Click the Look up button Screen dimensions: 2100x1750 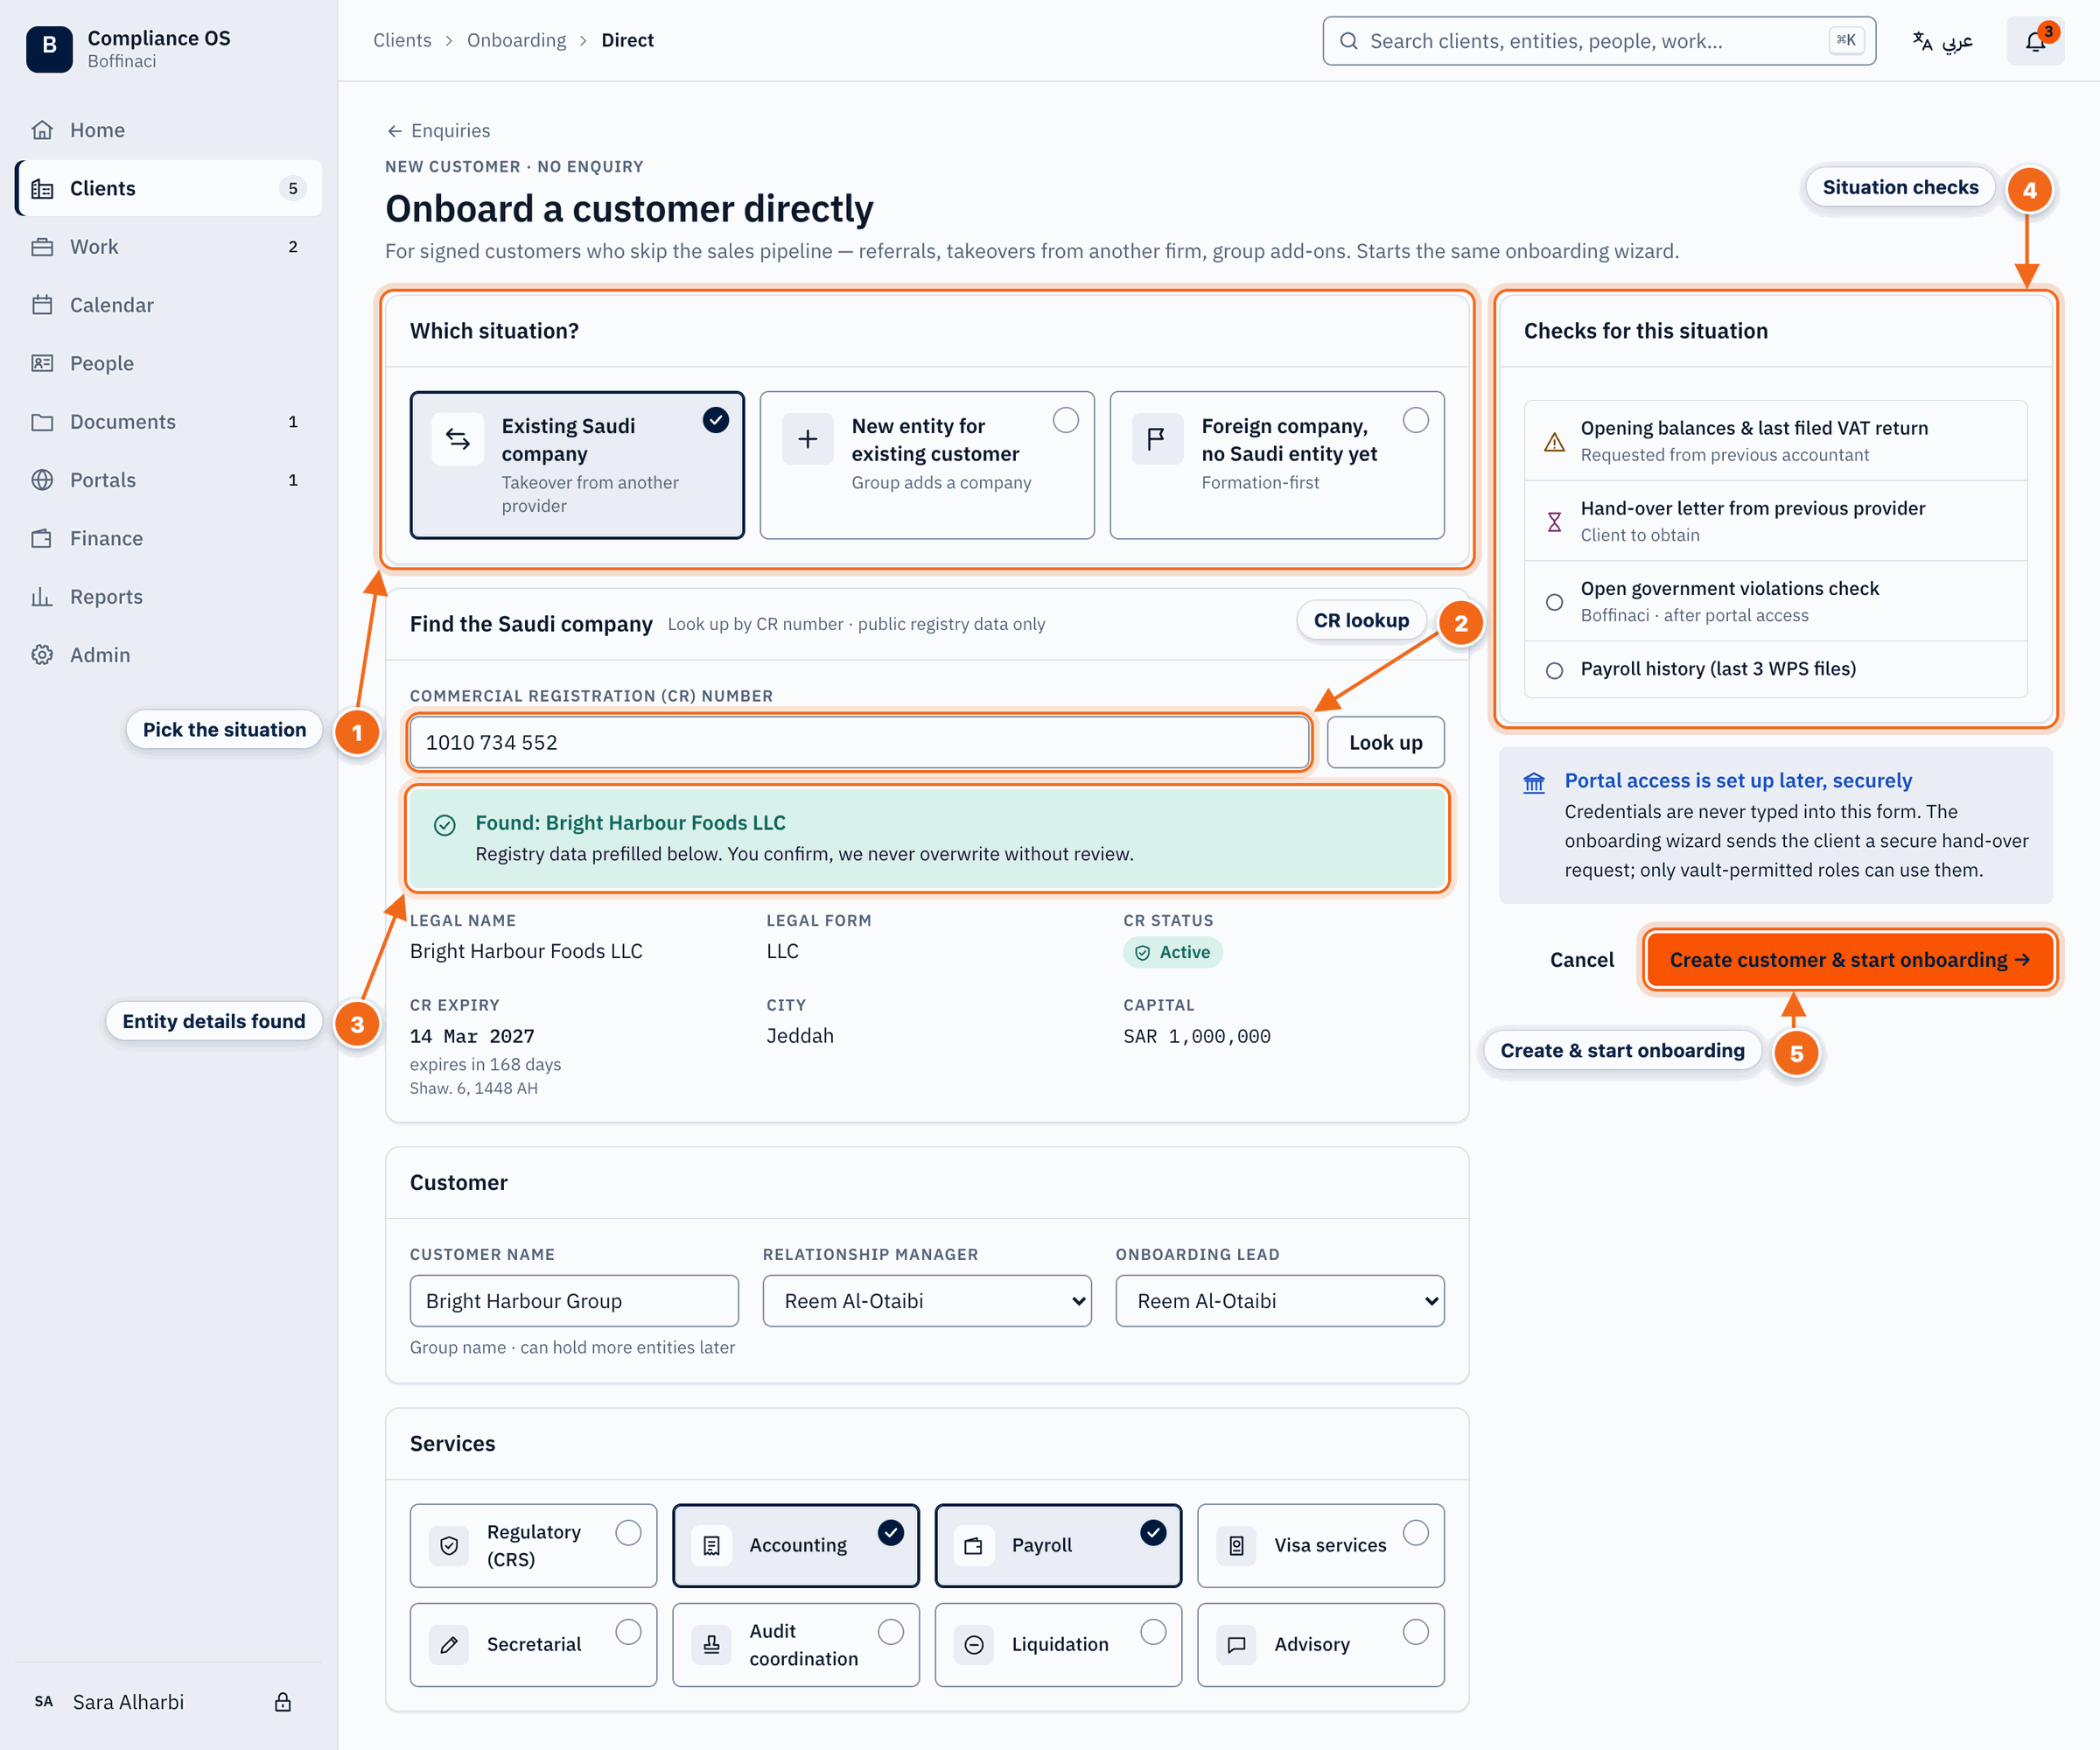(x=1385, y=742)
